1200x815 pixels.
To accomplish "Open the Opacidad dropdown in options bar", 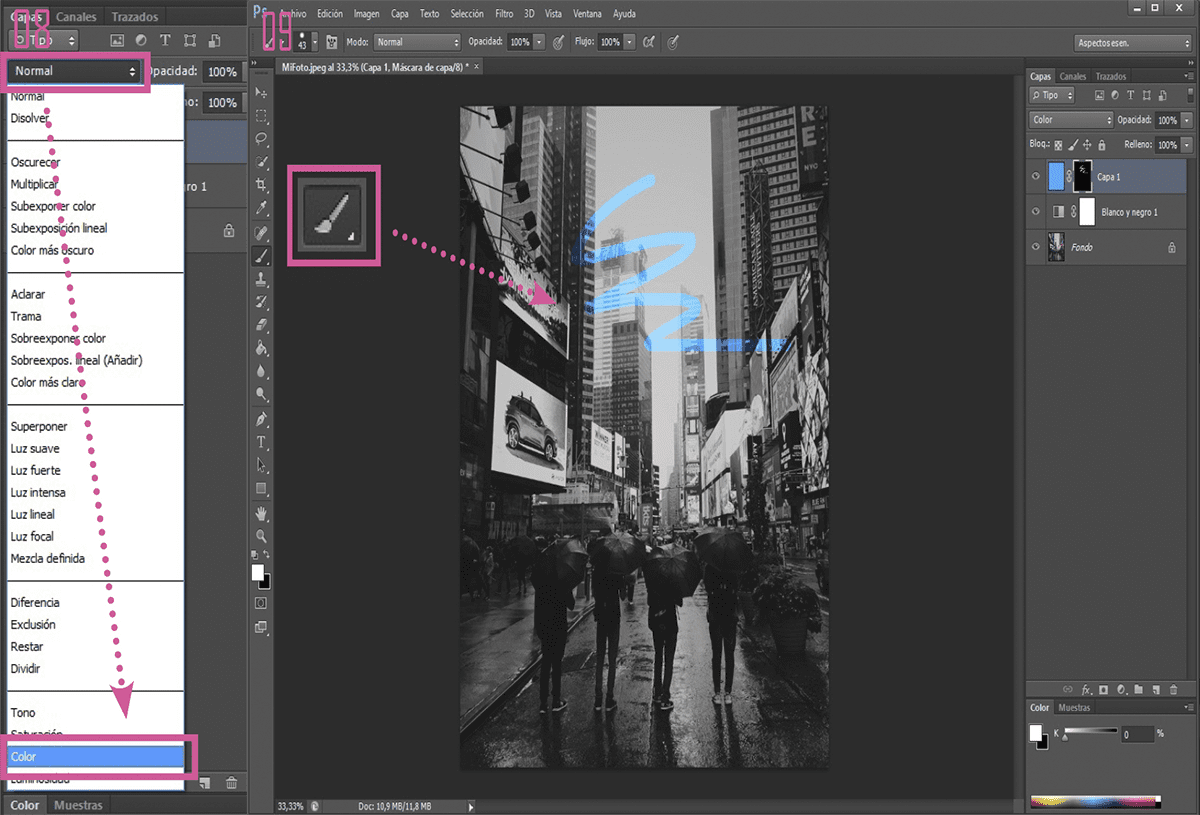I will 527,42.
